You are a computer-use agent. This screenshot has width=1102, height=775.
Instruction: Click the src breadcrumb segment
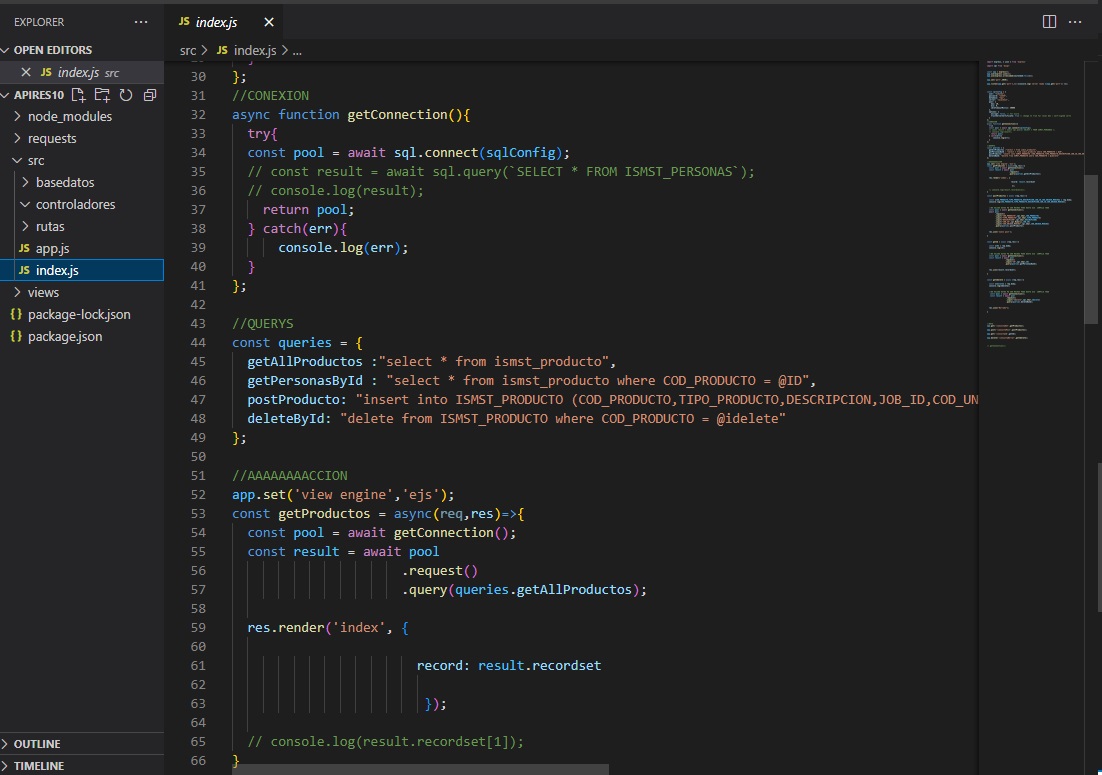pos(188,51)
